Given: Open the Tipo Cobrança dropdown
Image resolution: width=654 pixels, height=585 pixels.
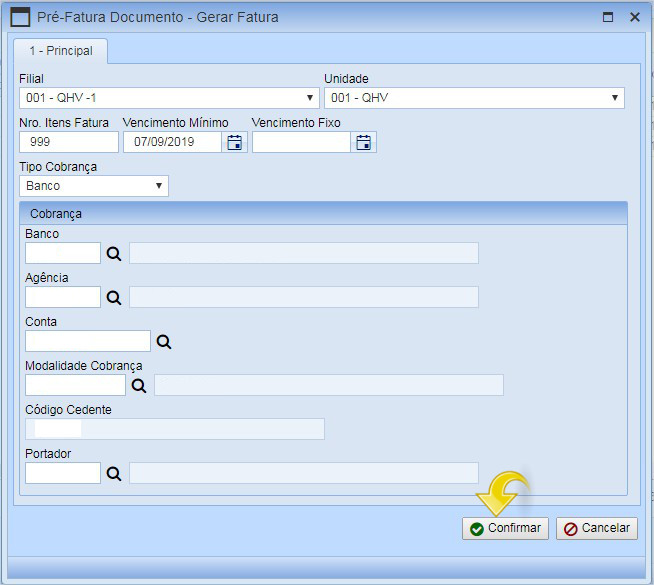Looking at the screenshot, I should tap(94, 186).
